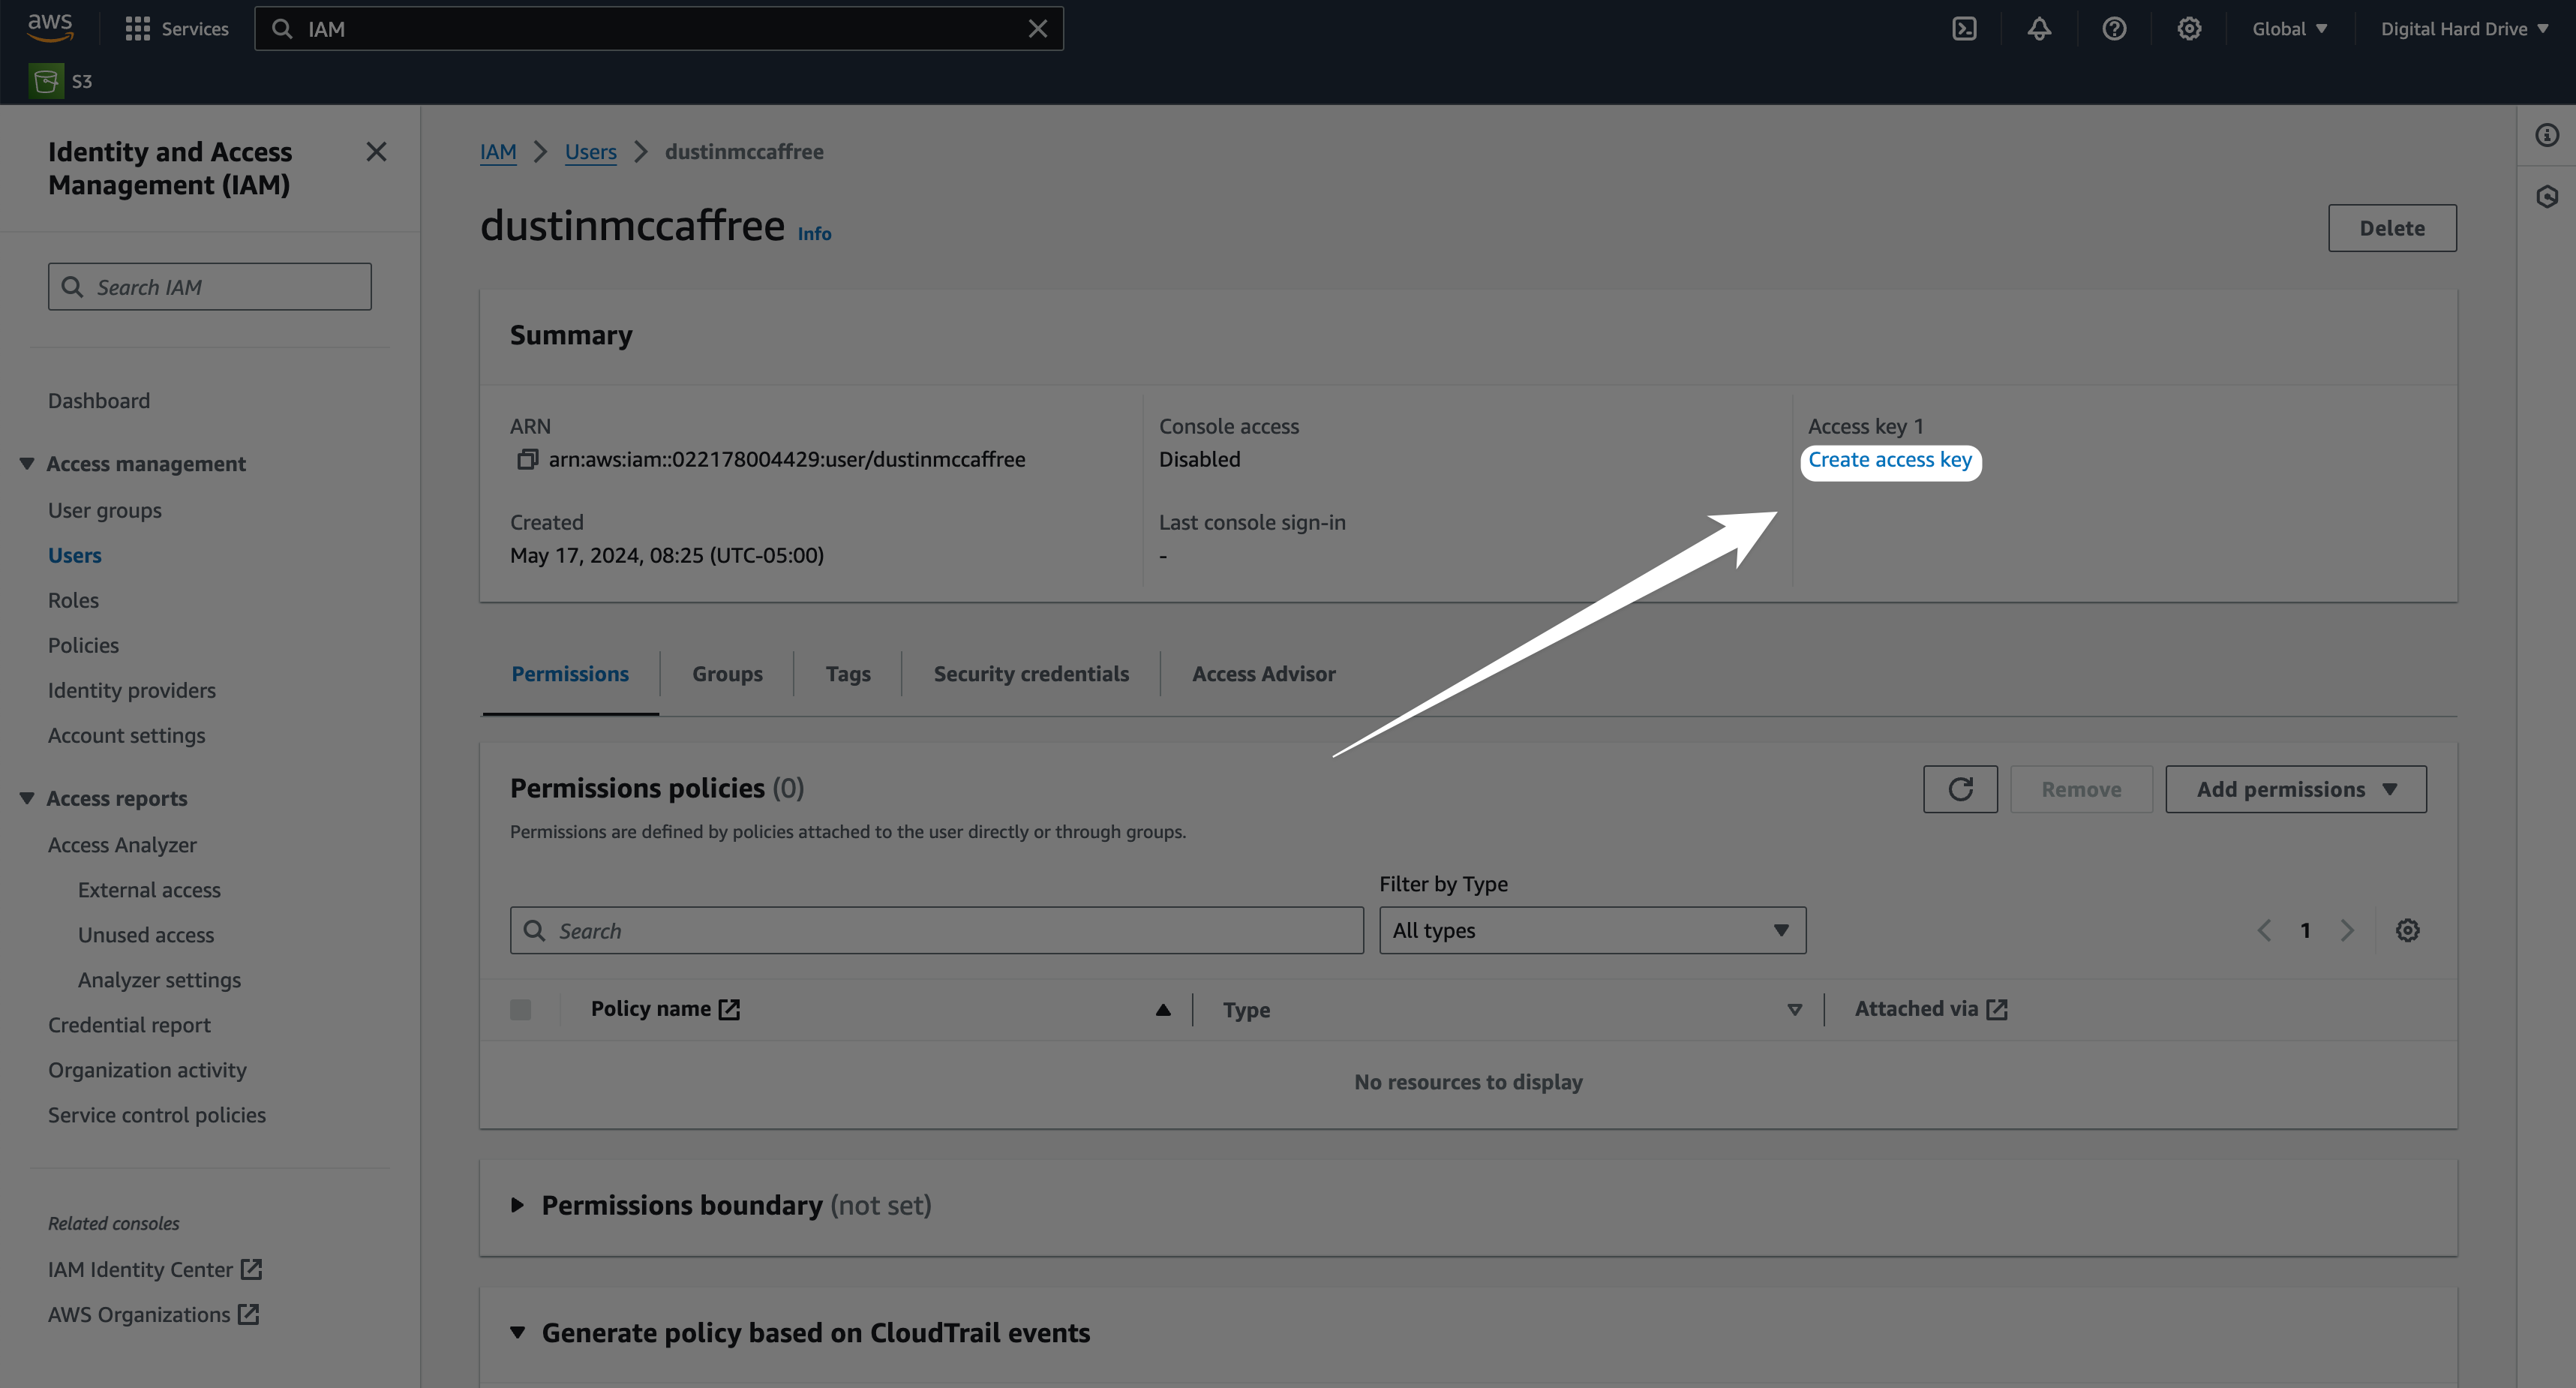This screenshot has width=2576, height=1388.
Task: Clear the IAM search with X icon
Action: pyautogui.click(x=1038, y=29)
